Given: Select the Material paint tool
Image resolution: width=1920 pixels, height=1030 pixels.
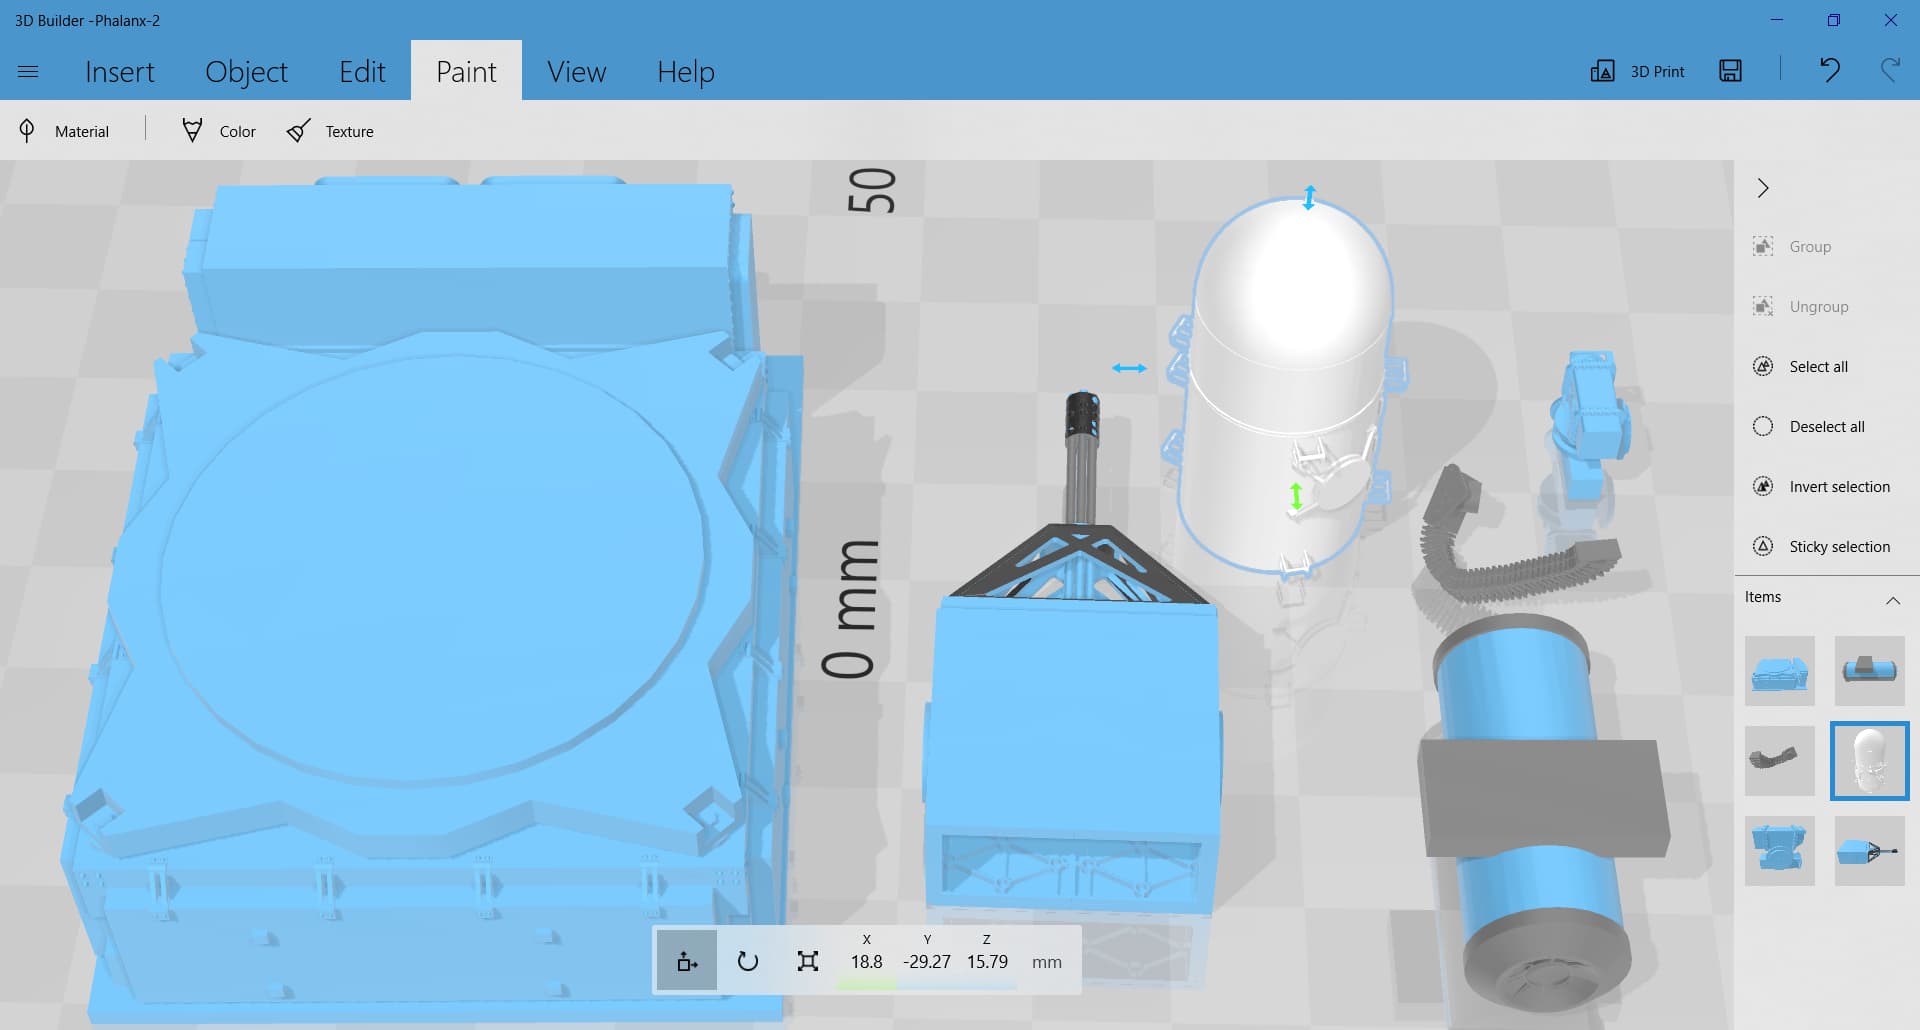Looking at the screenshot, I should [64, 131].
